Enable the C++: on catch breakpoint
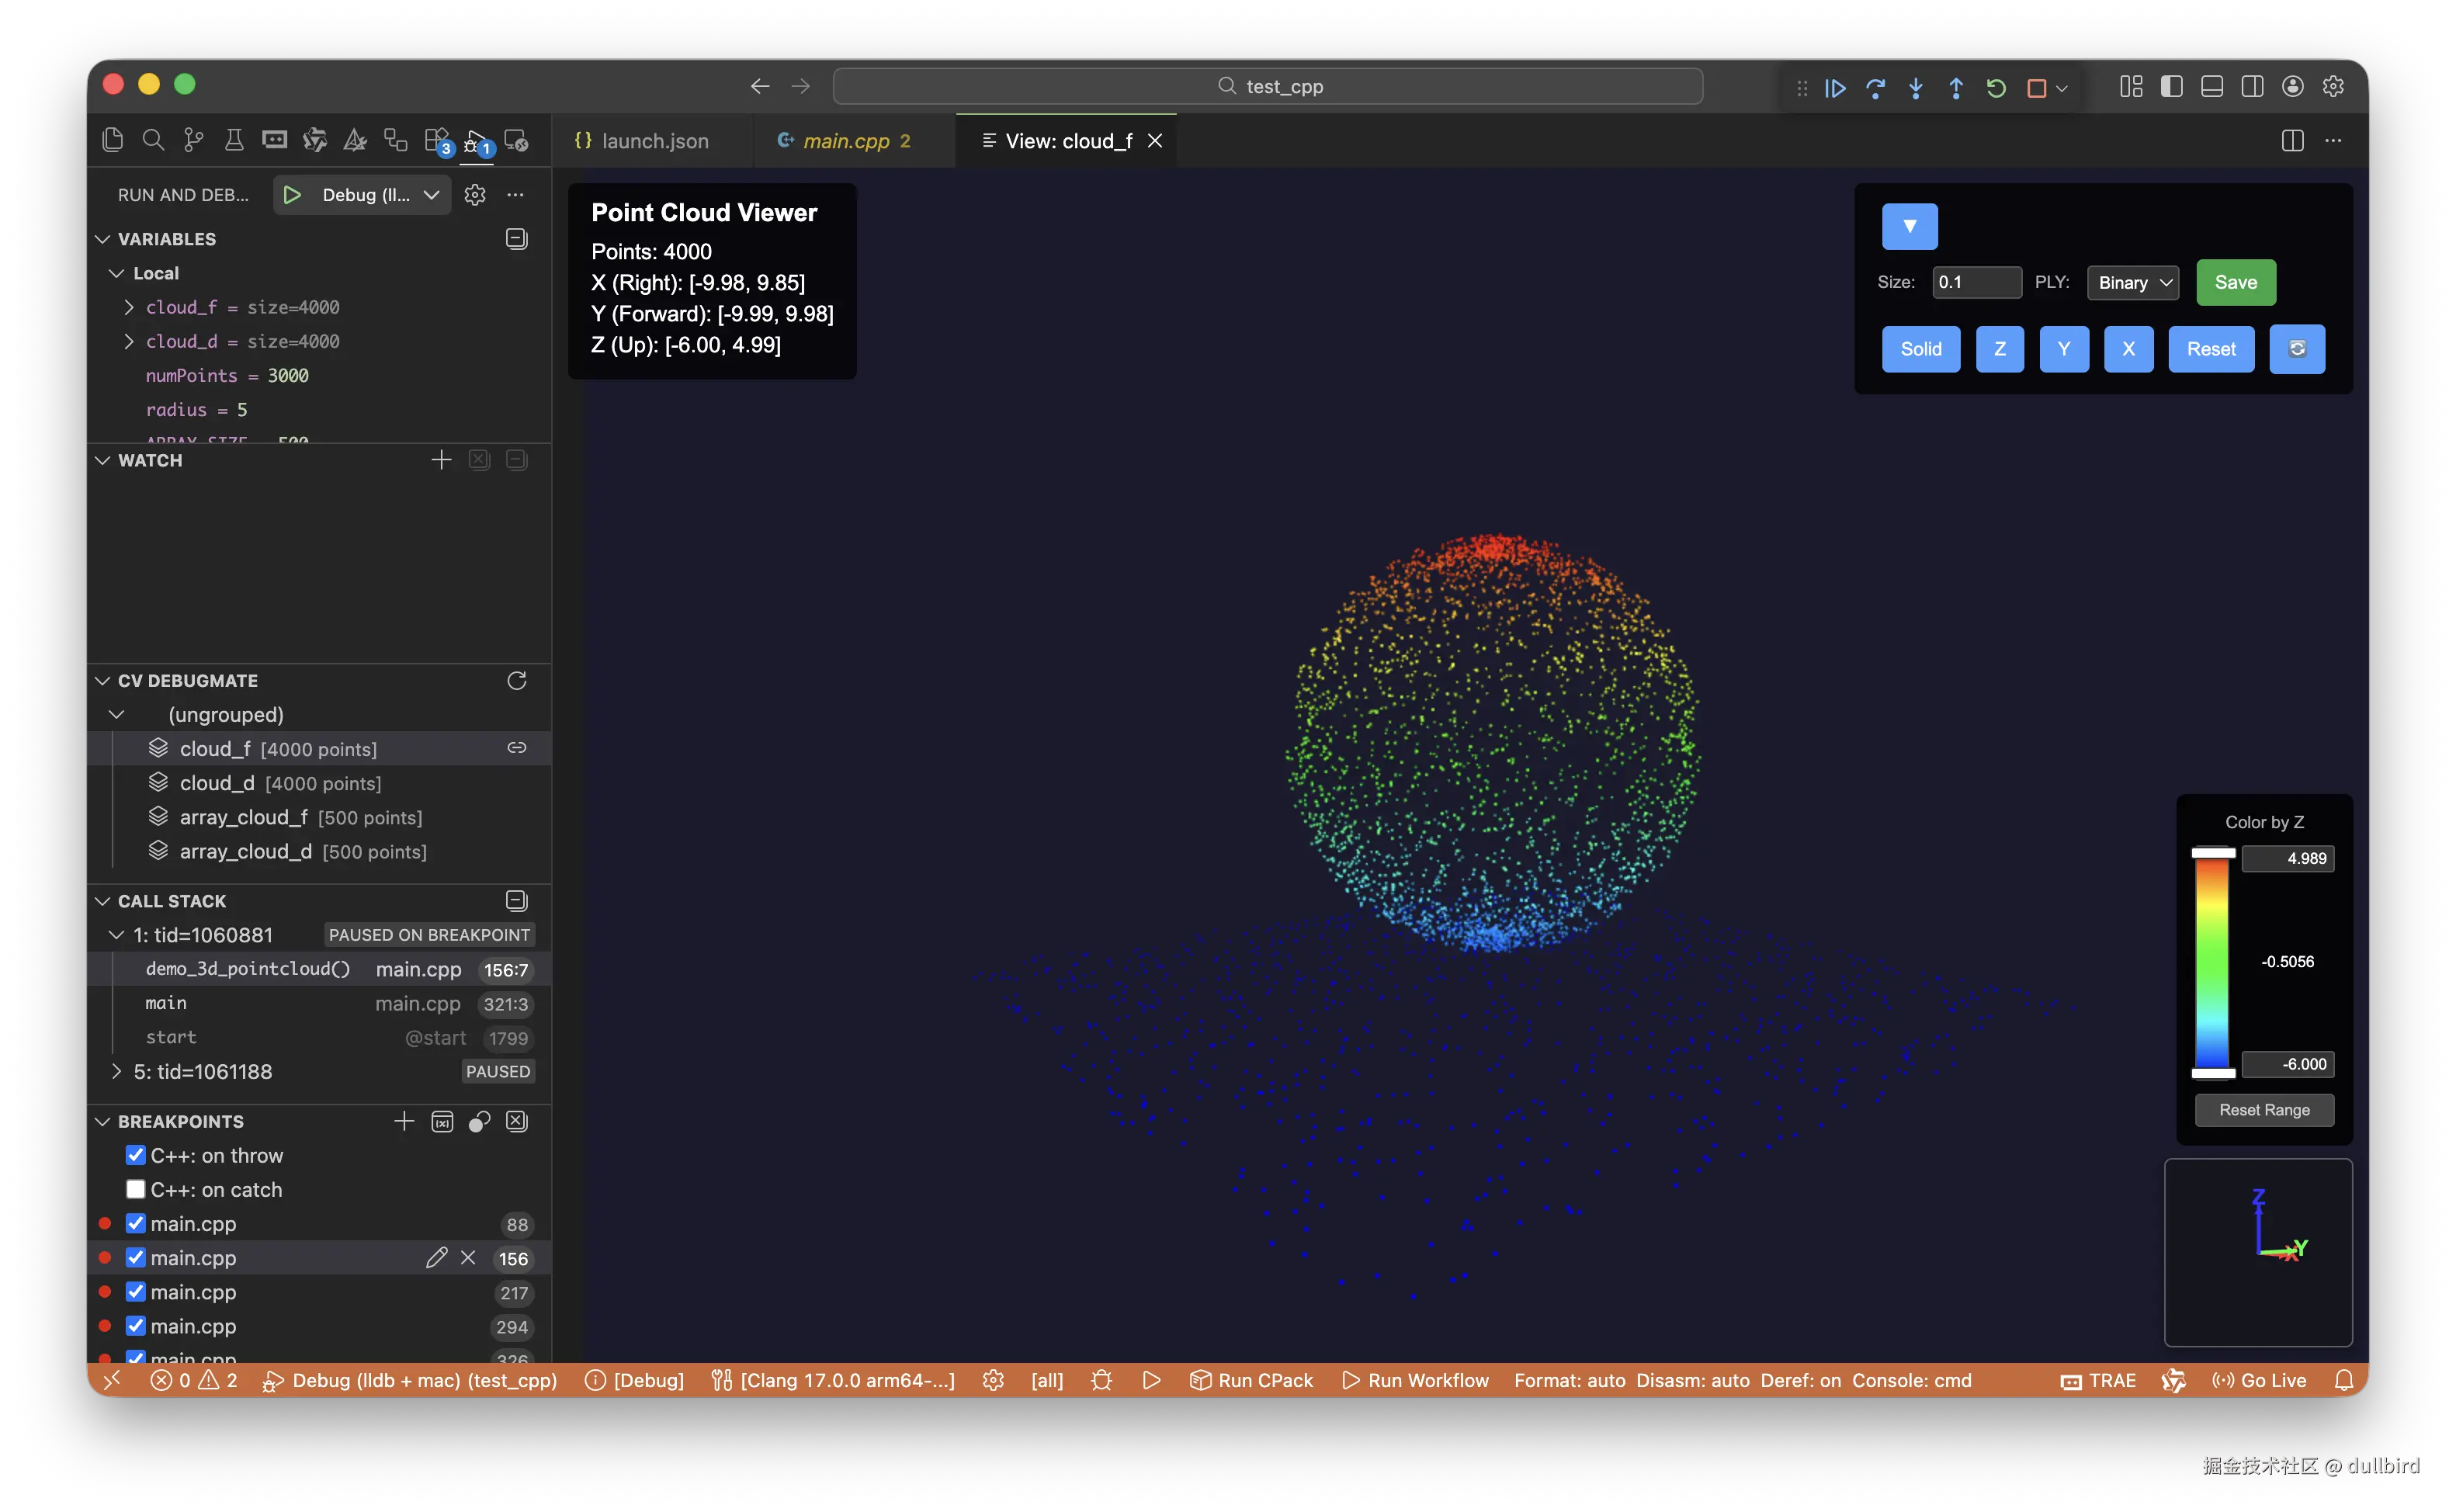2456x1512 pixels. tap(136, 1189)
